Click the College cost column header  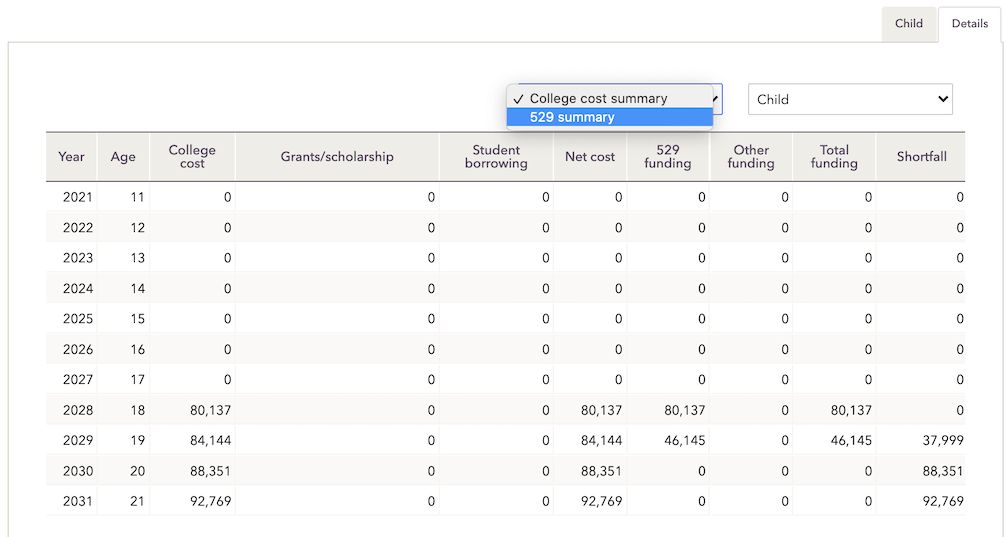tap(192, 157)
